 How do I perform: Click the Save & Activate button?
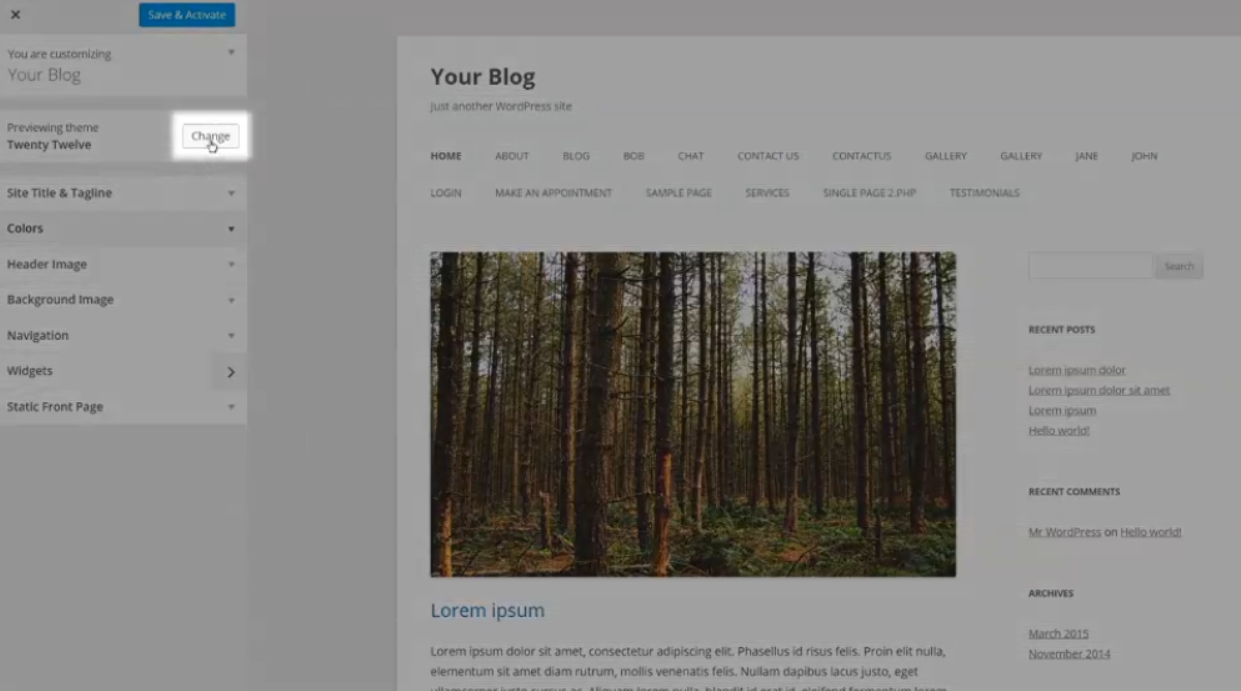pos(187,15)
